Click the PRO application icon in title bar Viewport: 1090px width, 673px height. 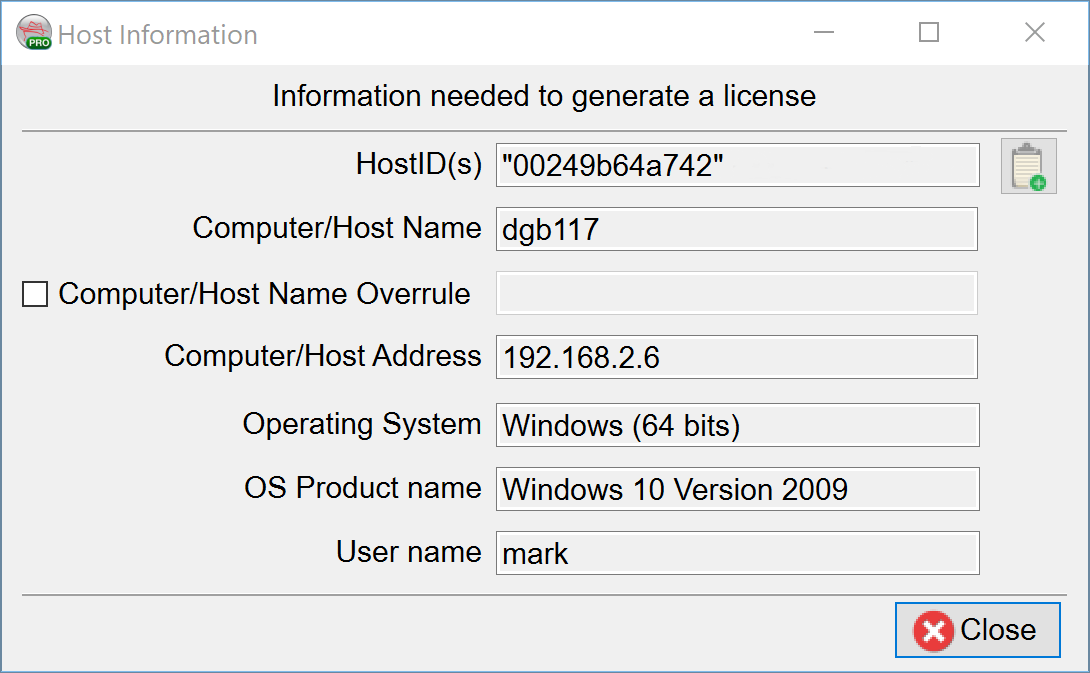[x=34, y=34]
